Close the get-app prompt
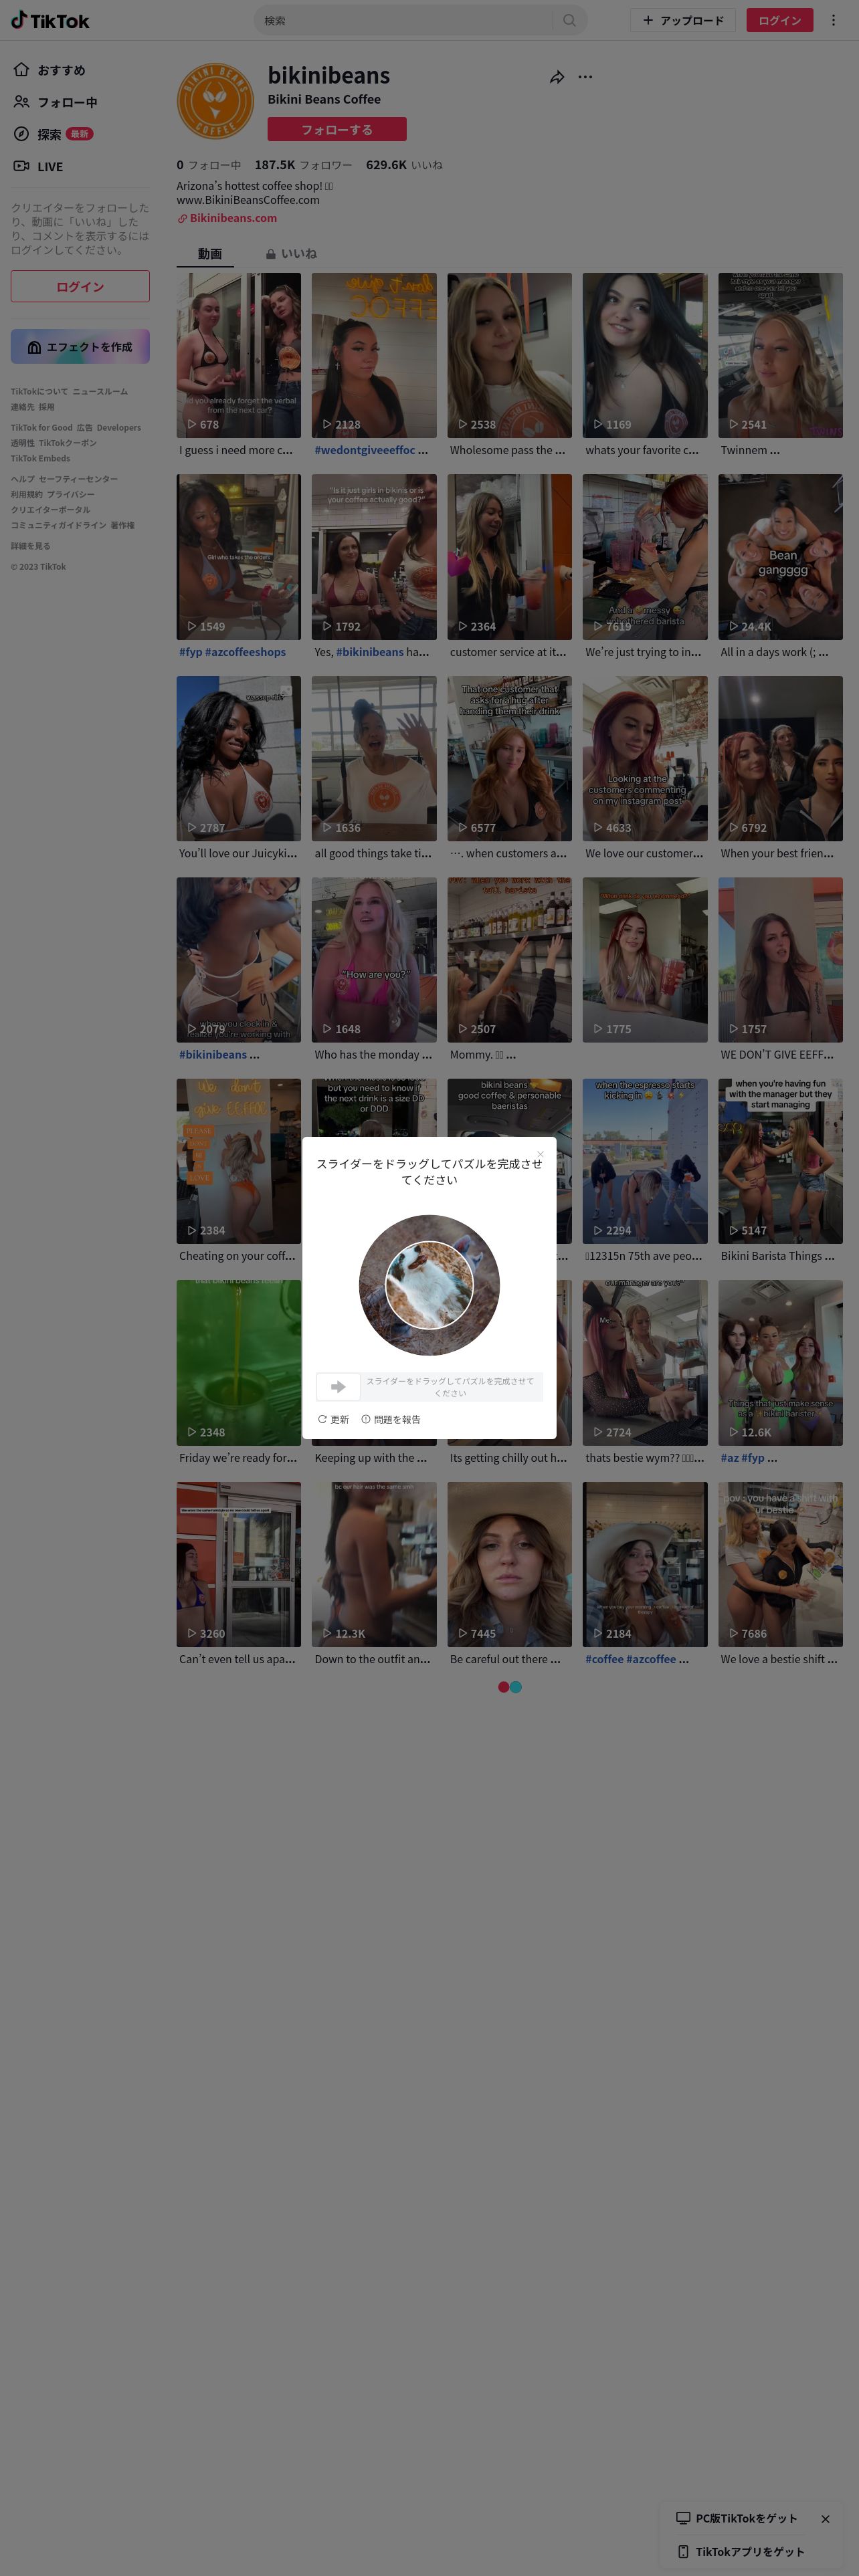The image size is (859, 2576). [x=825, y=2519]
